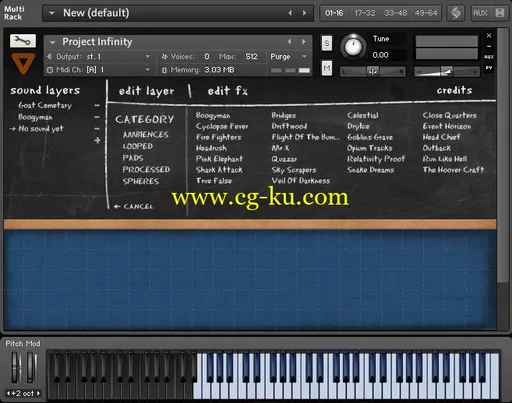The height and width of the screenshot is (403, 512).
Task: Open the Midi Ch dropdown
Action: click(148, 70)
